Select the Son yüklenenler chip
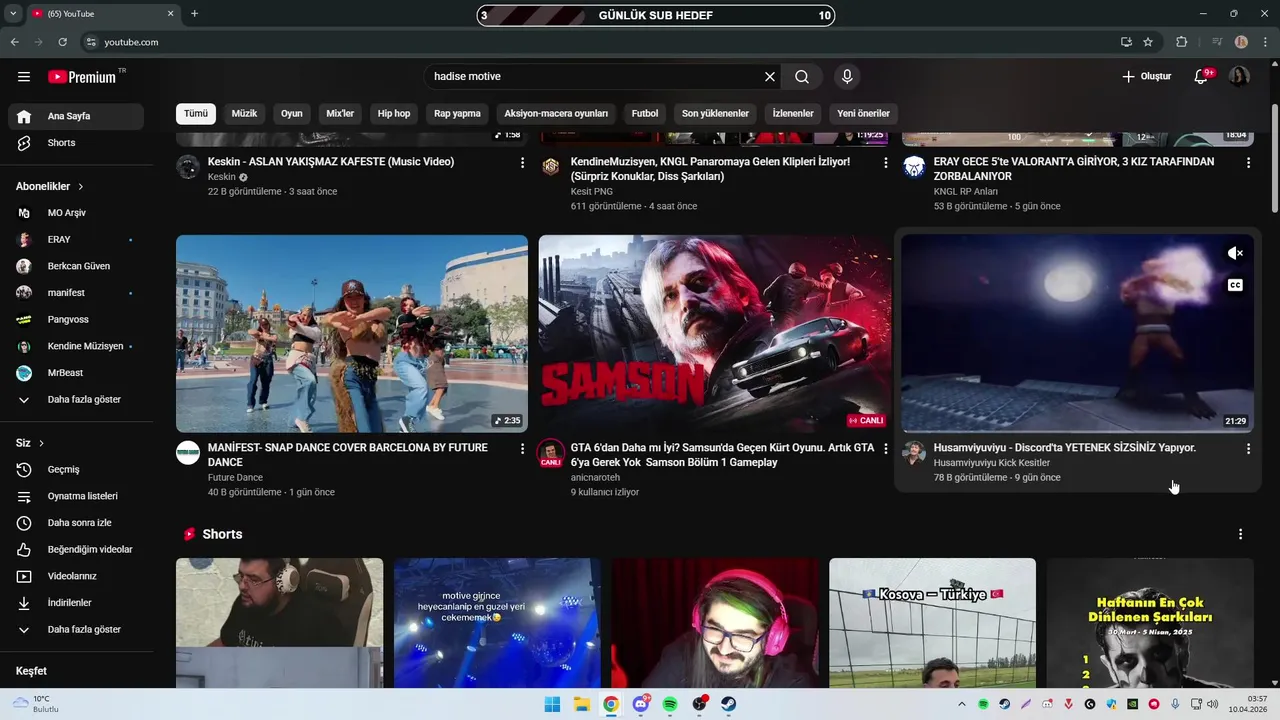 (715, 114)
